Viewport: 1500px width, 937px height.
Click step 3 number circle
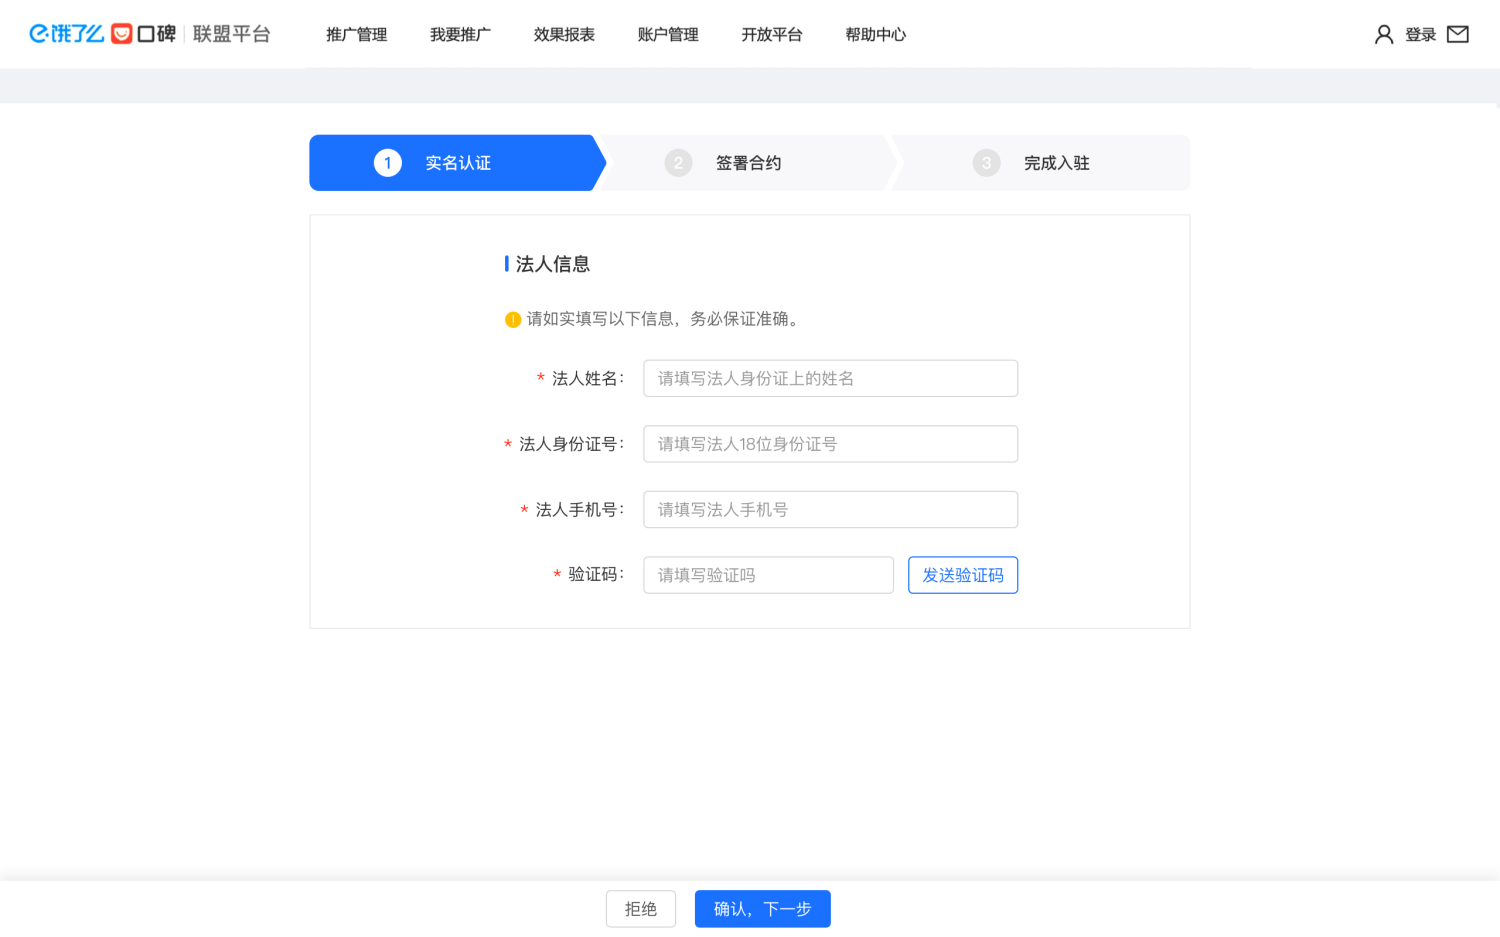coord(986,163)
